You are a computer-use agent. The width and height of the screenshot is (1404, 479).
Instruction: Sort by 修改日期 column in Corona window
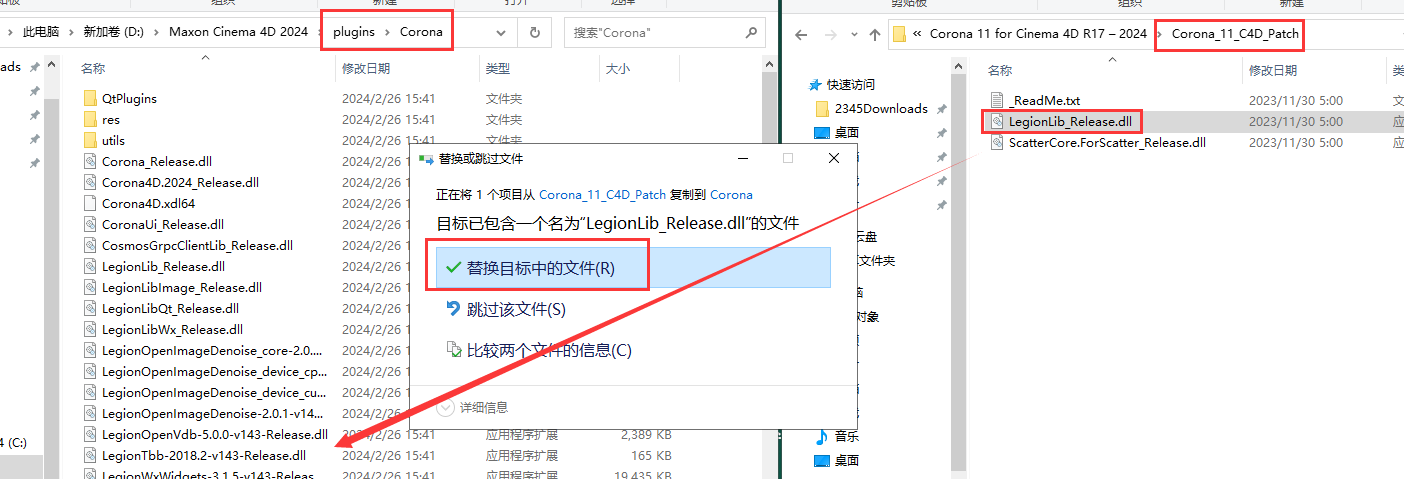pyautogui.click(x=366, y=69)
